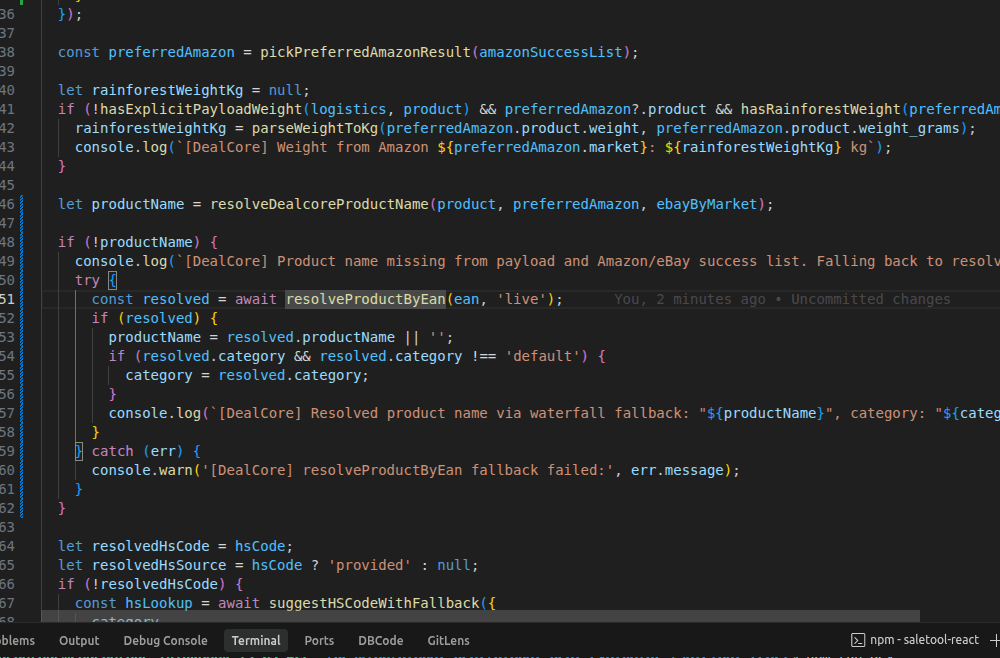
Task: Click hasExplicitPayloadWeight on line 41
Action: tap(201, 109)
